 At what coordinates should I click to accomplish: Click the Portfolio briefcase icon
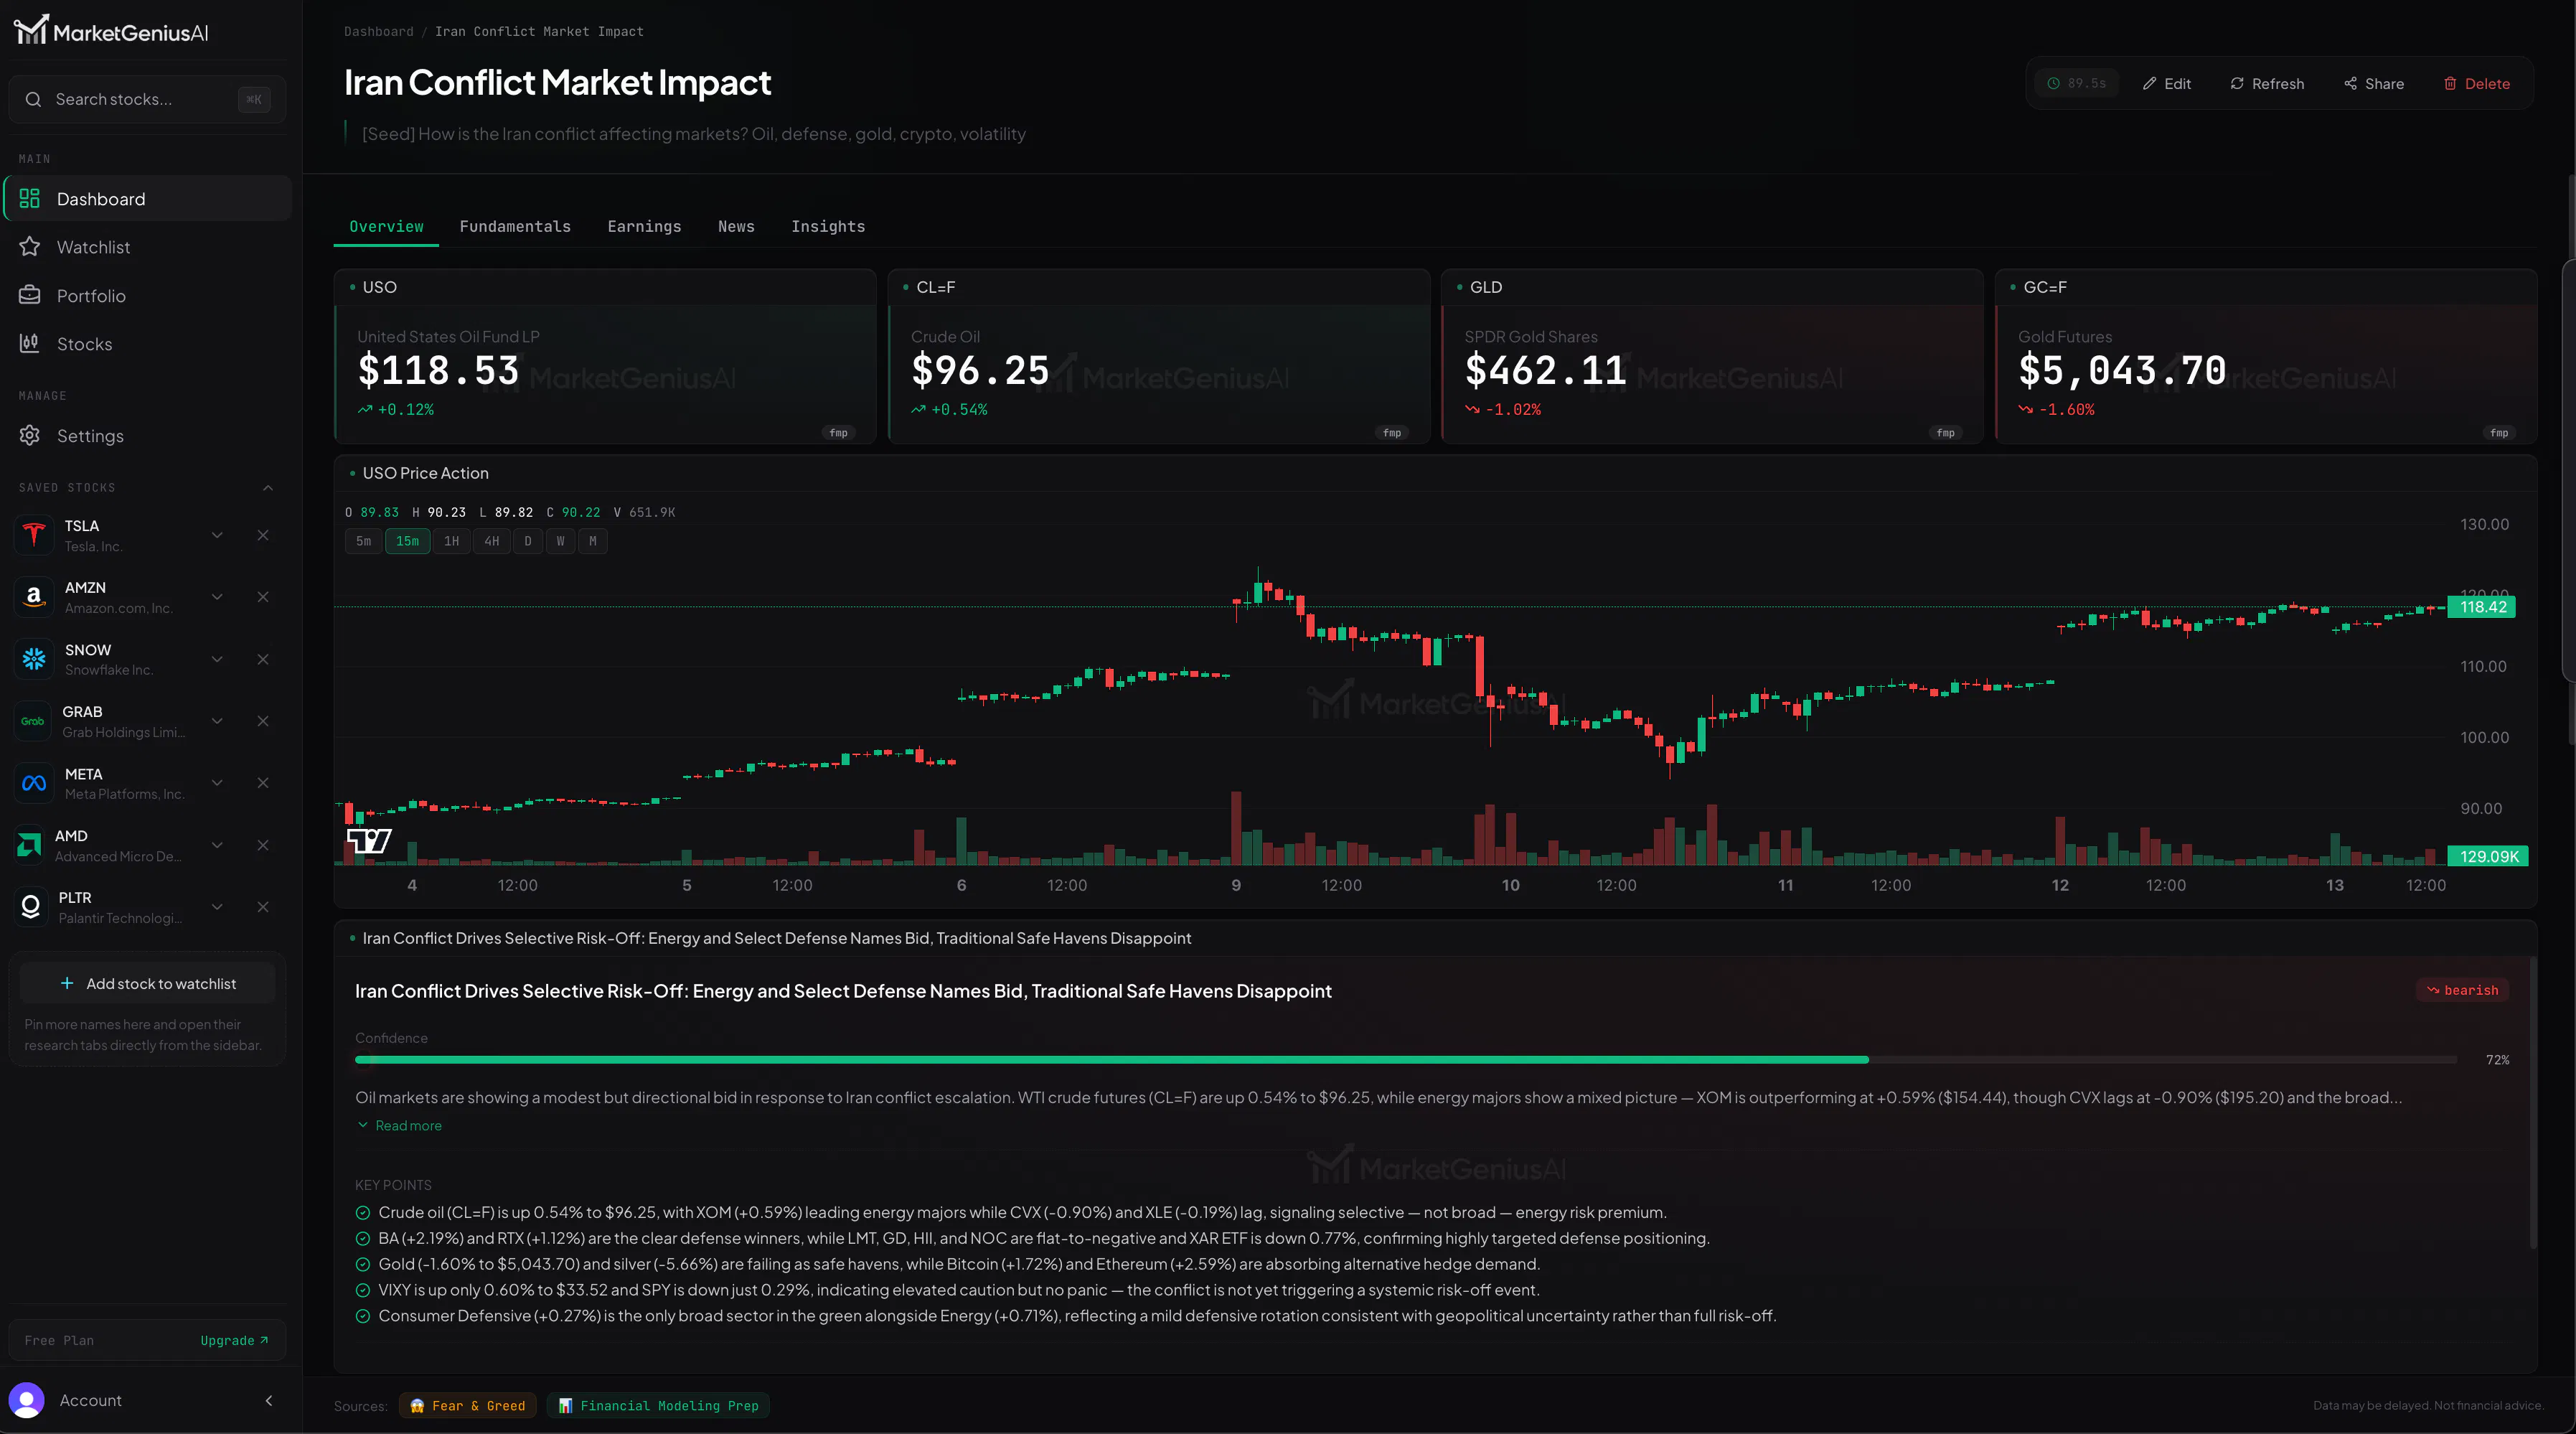point(30,295)
